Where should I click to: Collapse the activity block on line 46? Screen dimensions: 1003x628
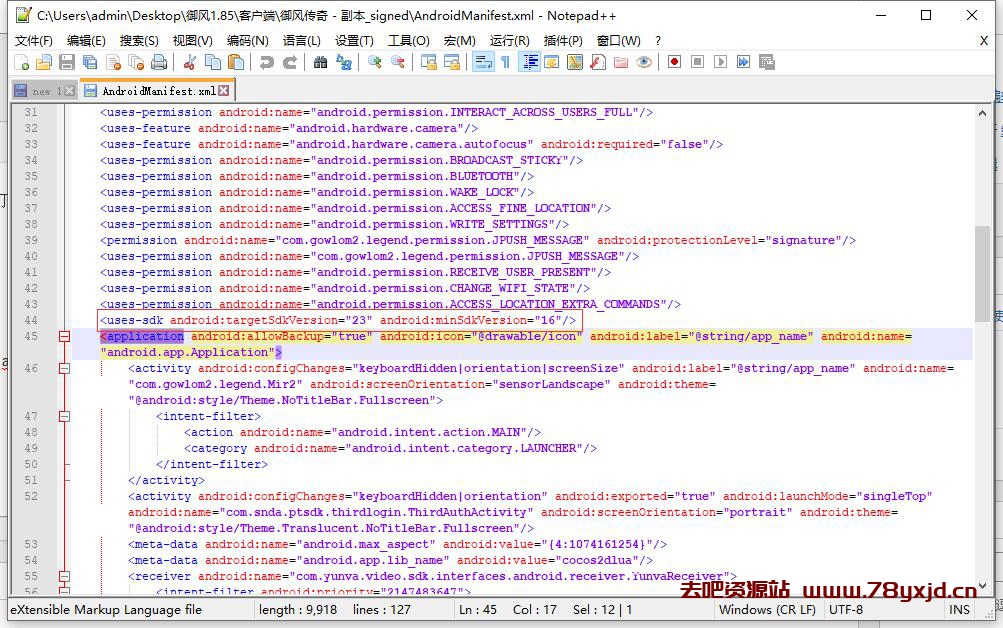[65, 369]
